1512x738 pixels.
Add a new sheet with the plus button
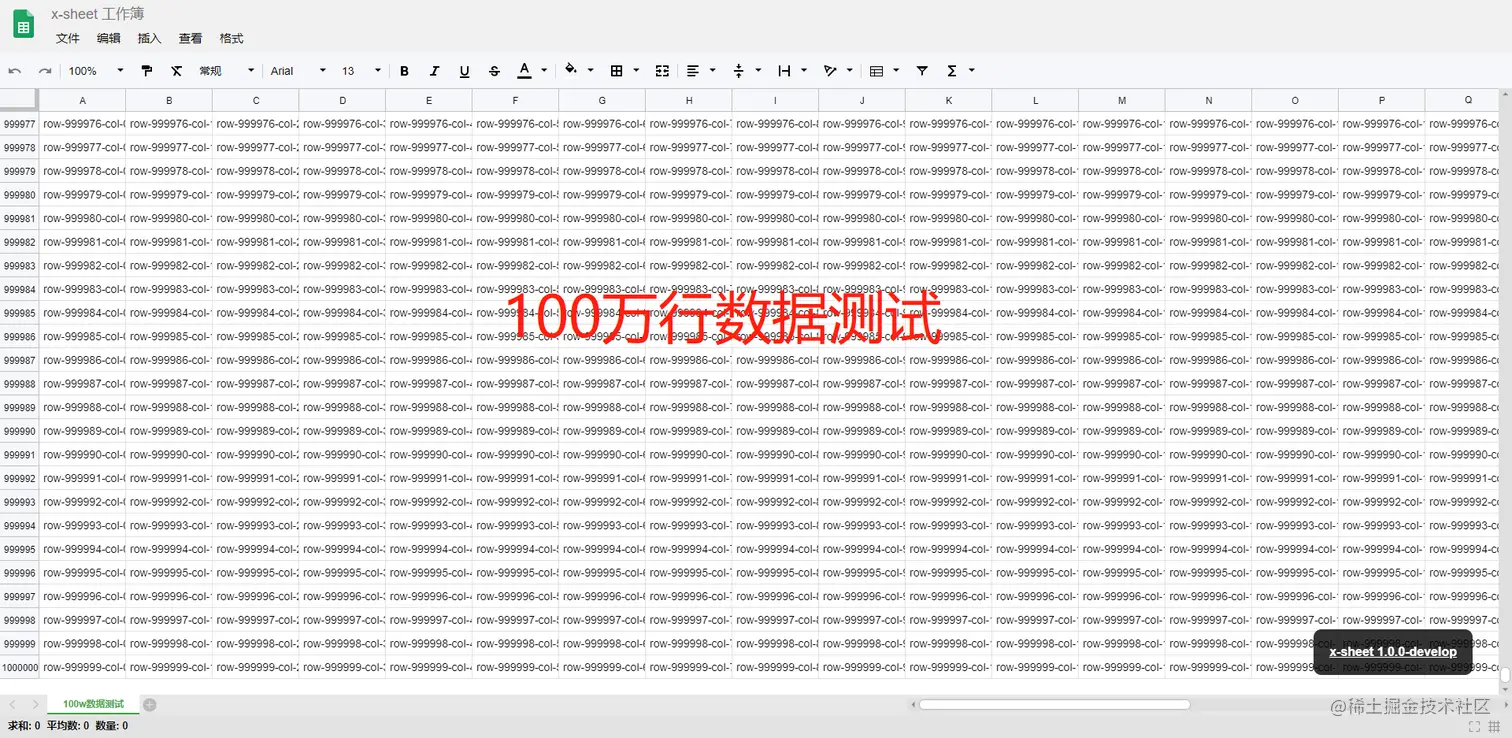(149, 703)
